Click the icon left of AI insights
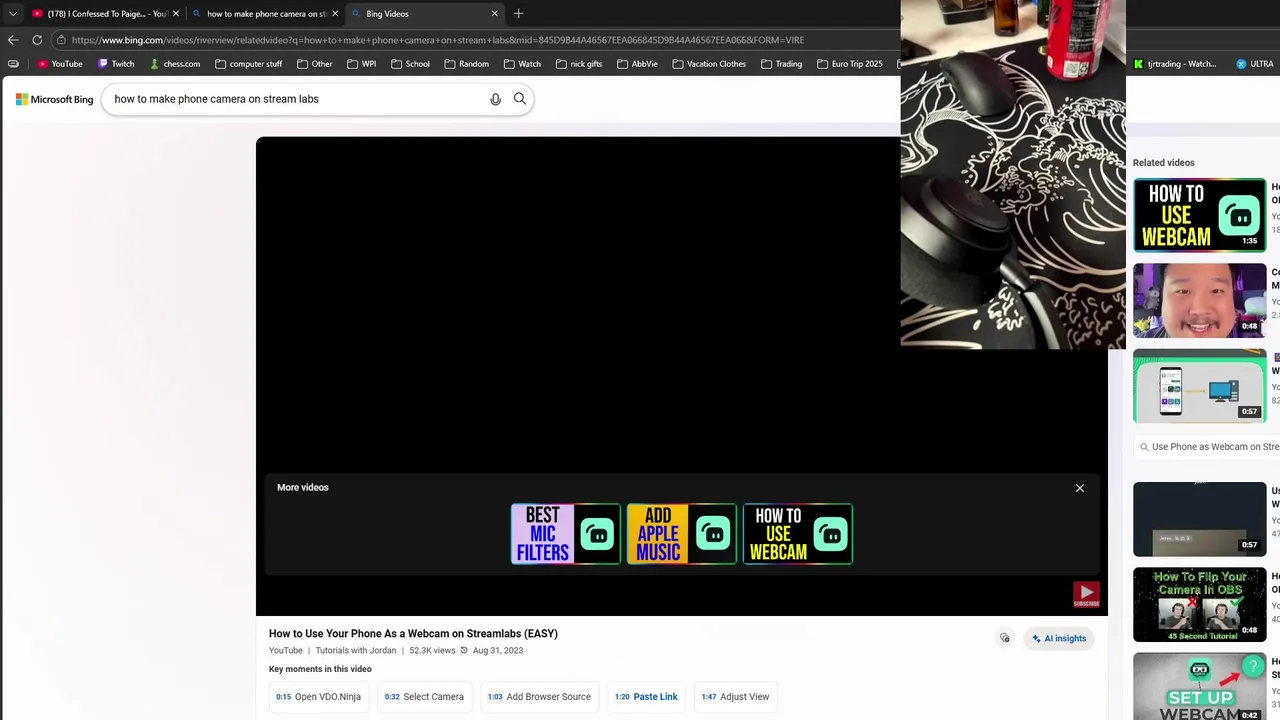Viewport: 1280px width, 720px height. tap(1005, 638)
